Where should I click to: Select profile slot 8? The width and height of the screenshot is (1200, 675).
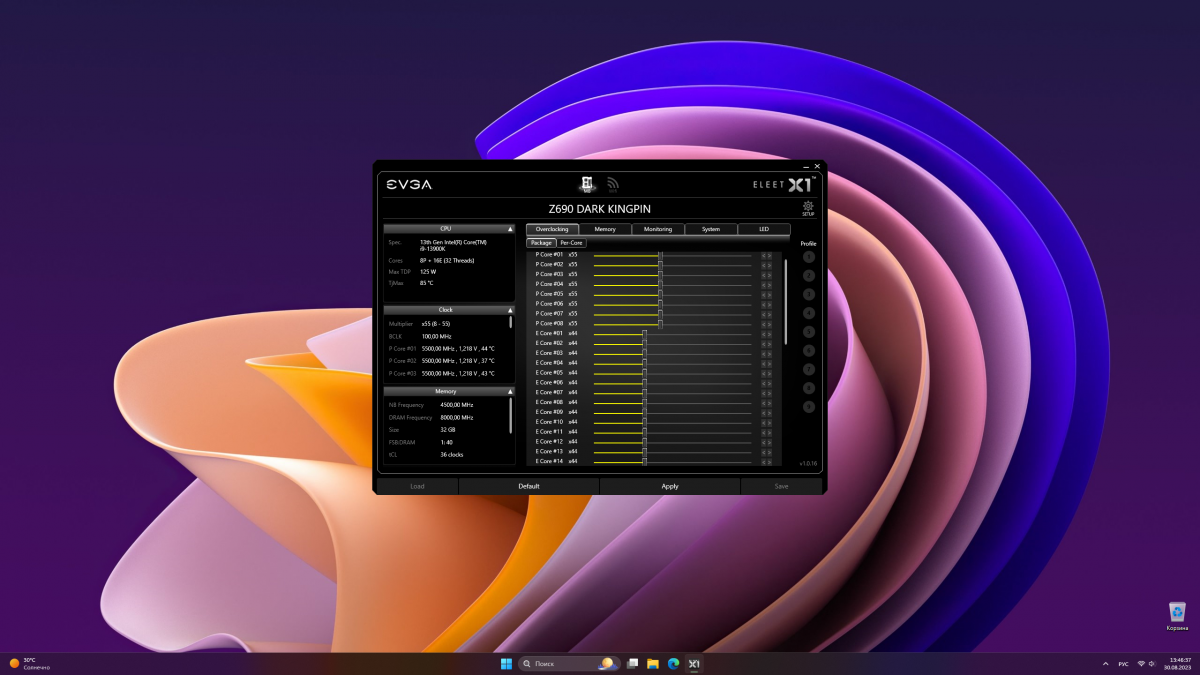tap(809, 388)
